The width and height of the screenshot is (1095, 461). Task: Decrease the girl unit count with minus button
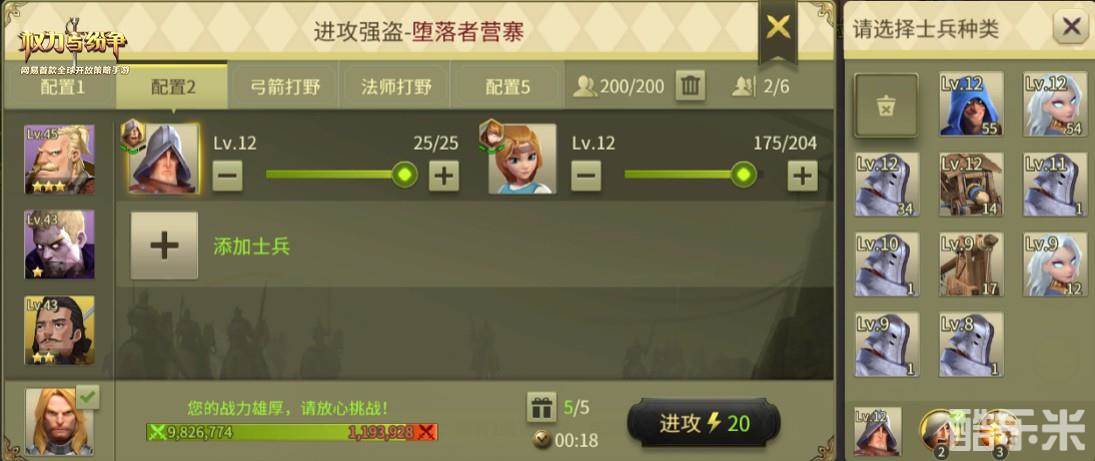click(586, 175)
